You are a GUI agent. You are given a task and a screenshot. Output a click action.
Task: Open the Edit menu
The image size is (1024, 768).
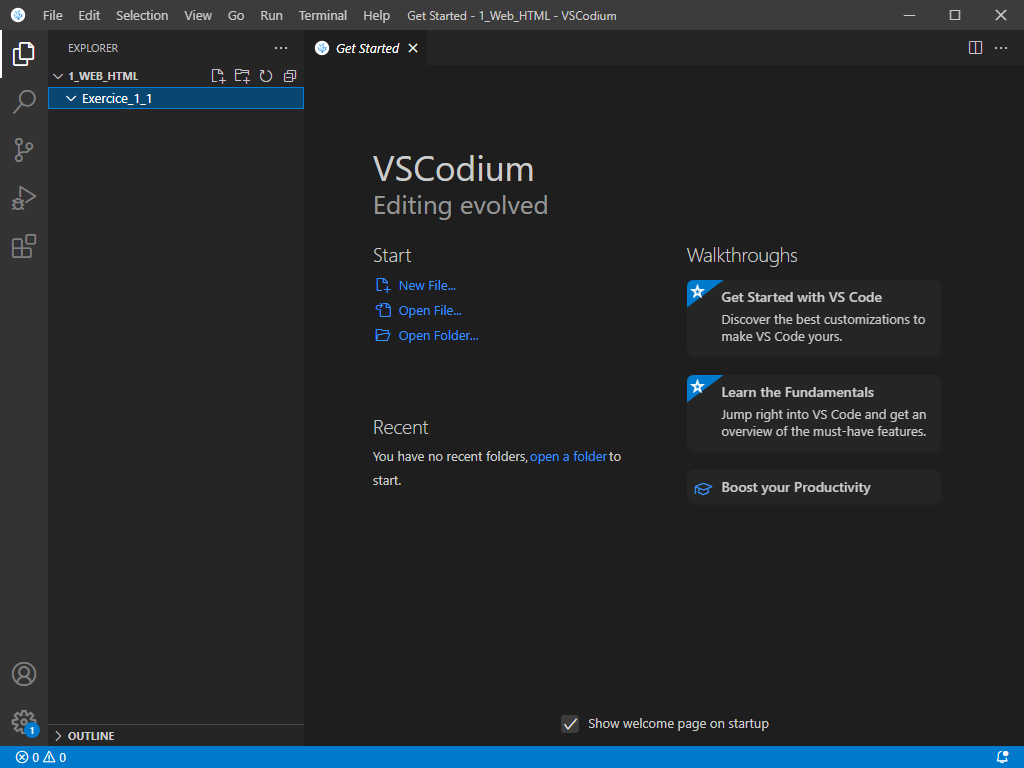89,15
